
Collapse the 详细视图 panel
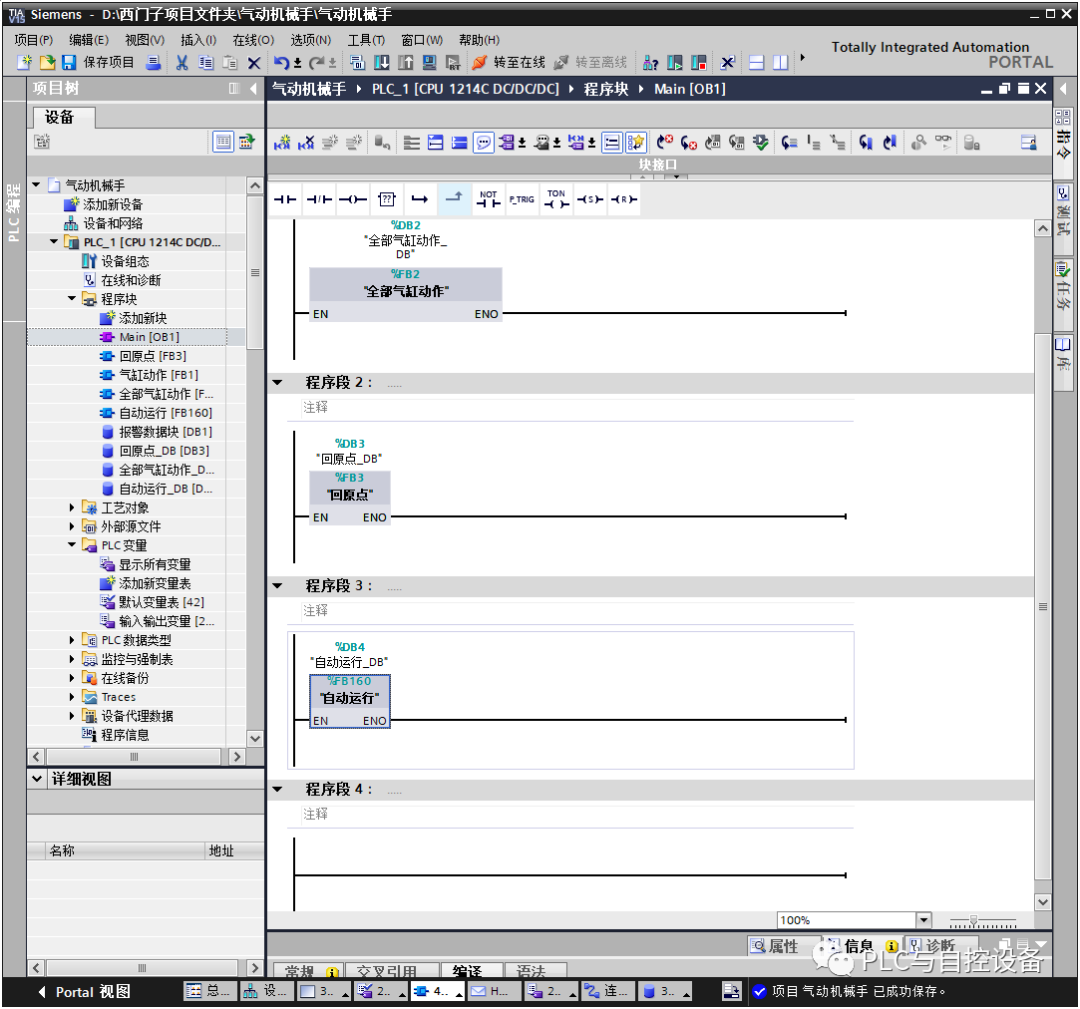[37, 779]
